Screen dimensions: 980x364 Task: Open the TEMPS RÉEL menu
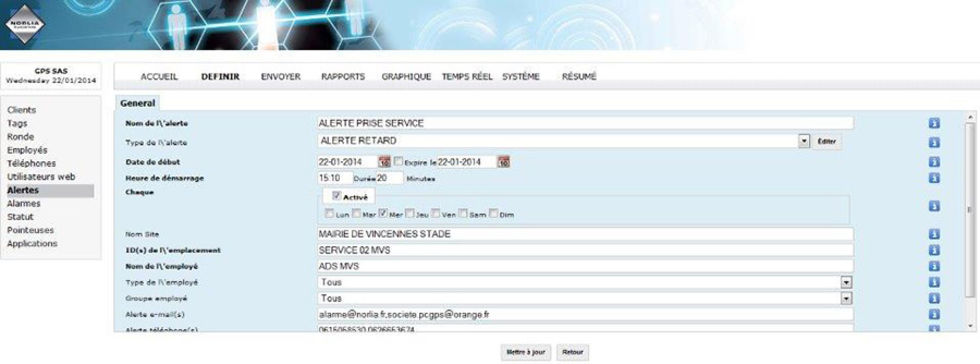[x=467, y=76]
